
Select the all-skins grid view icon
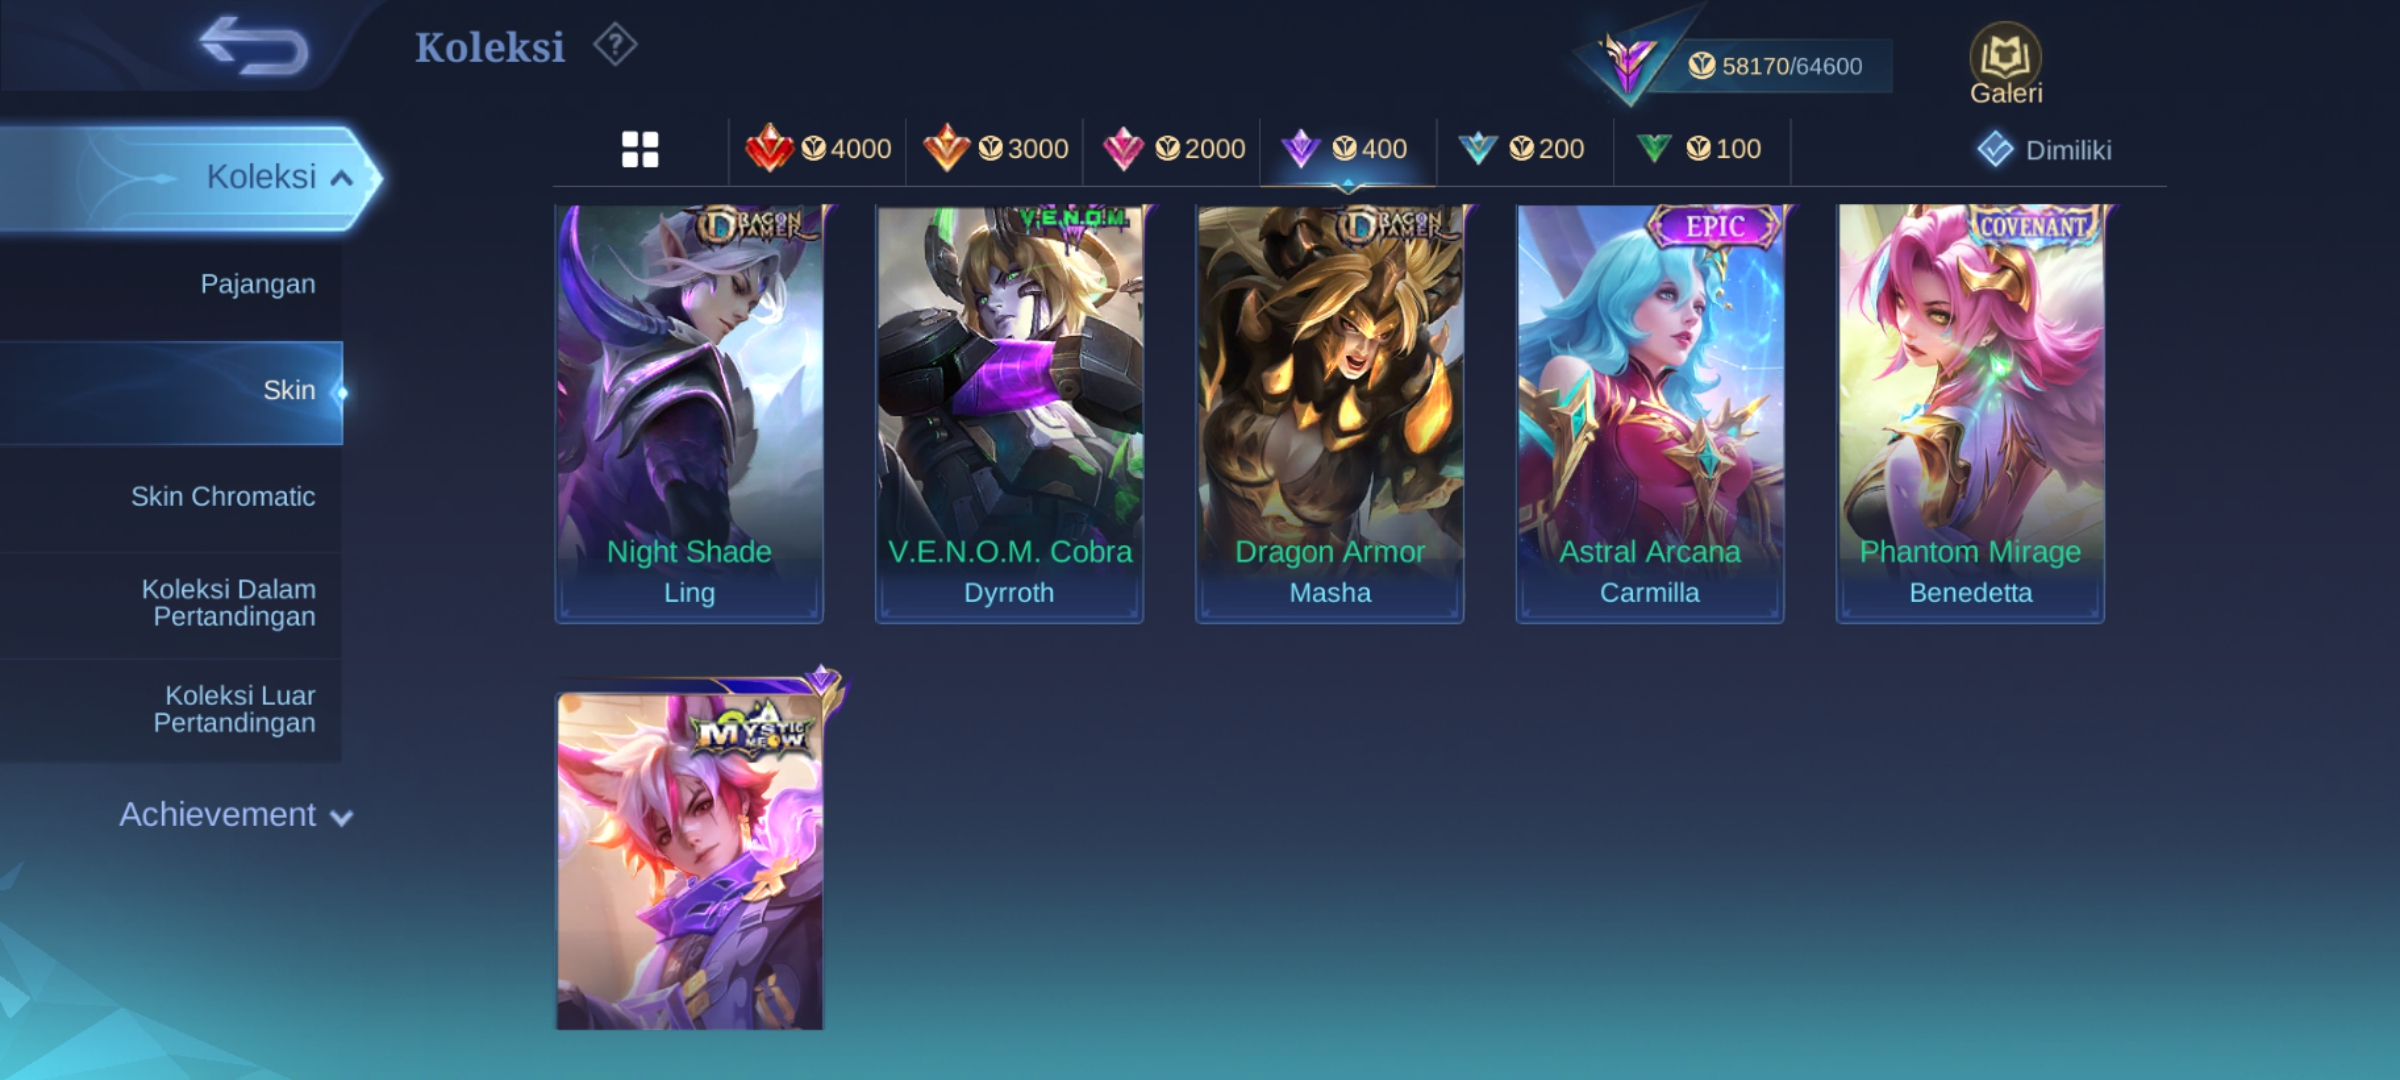tap(640, 150)
